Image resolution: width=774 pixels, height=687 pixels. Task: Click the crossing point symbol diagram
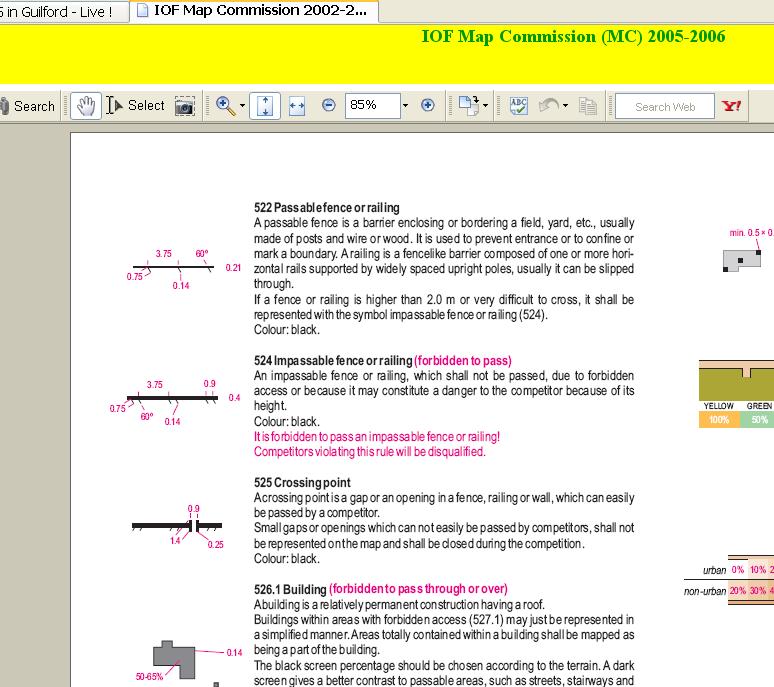[x=177, y=526]
